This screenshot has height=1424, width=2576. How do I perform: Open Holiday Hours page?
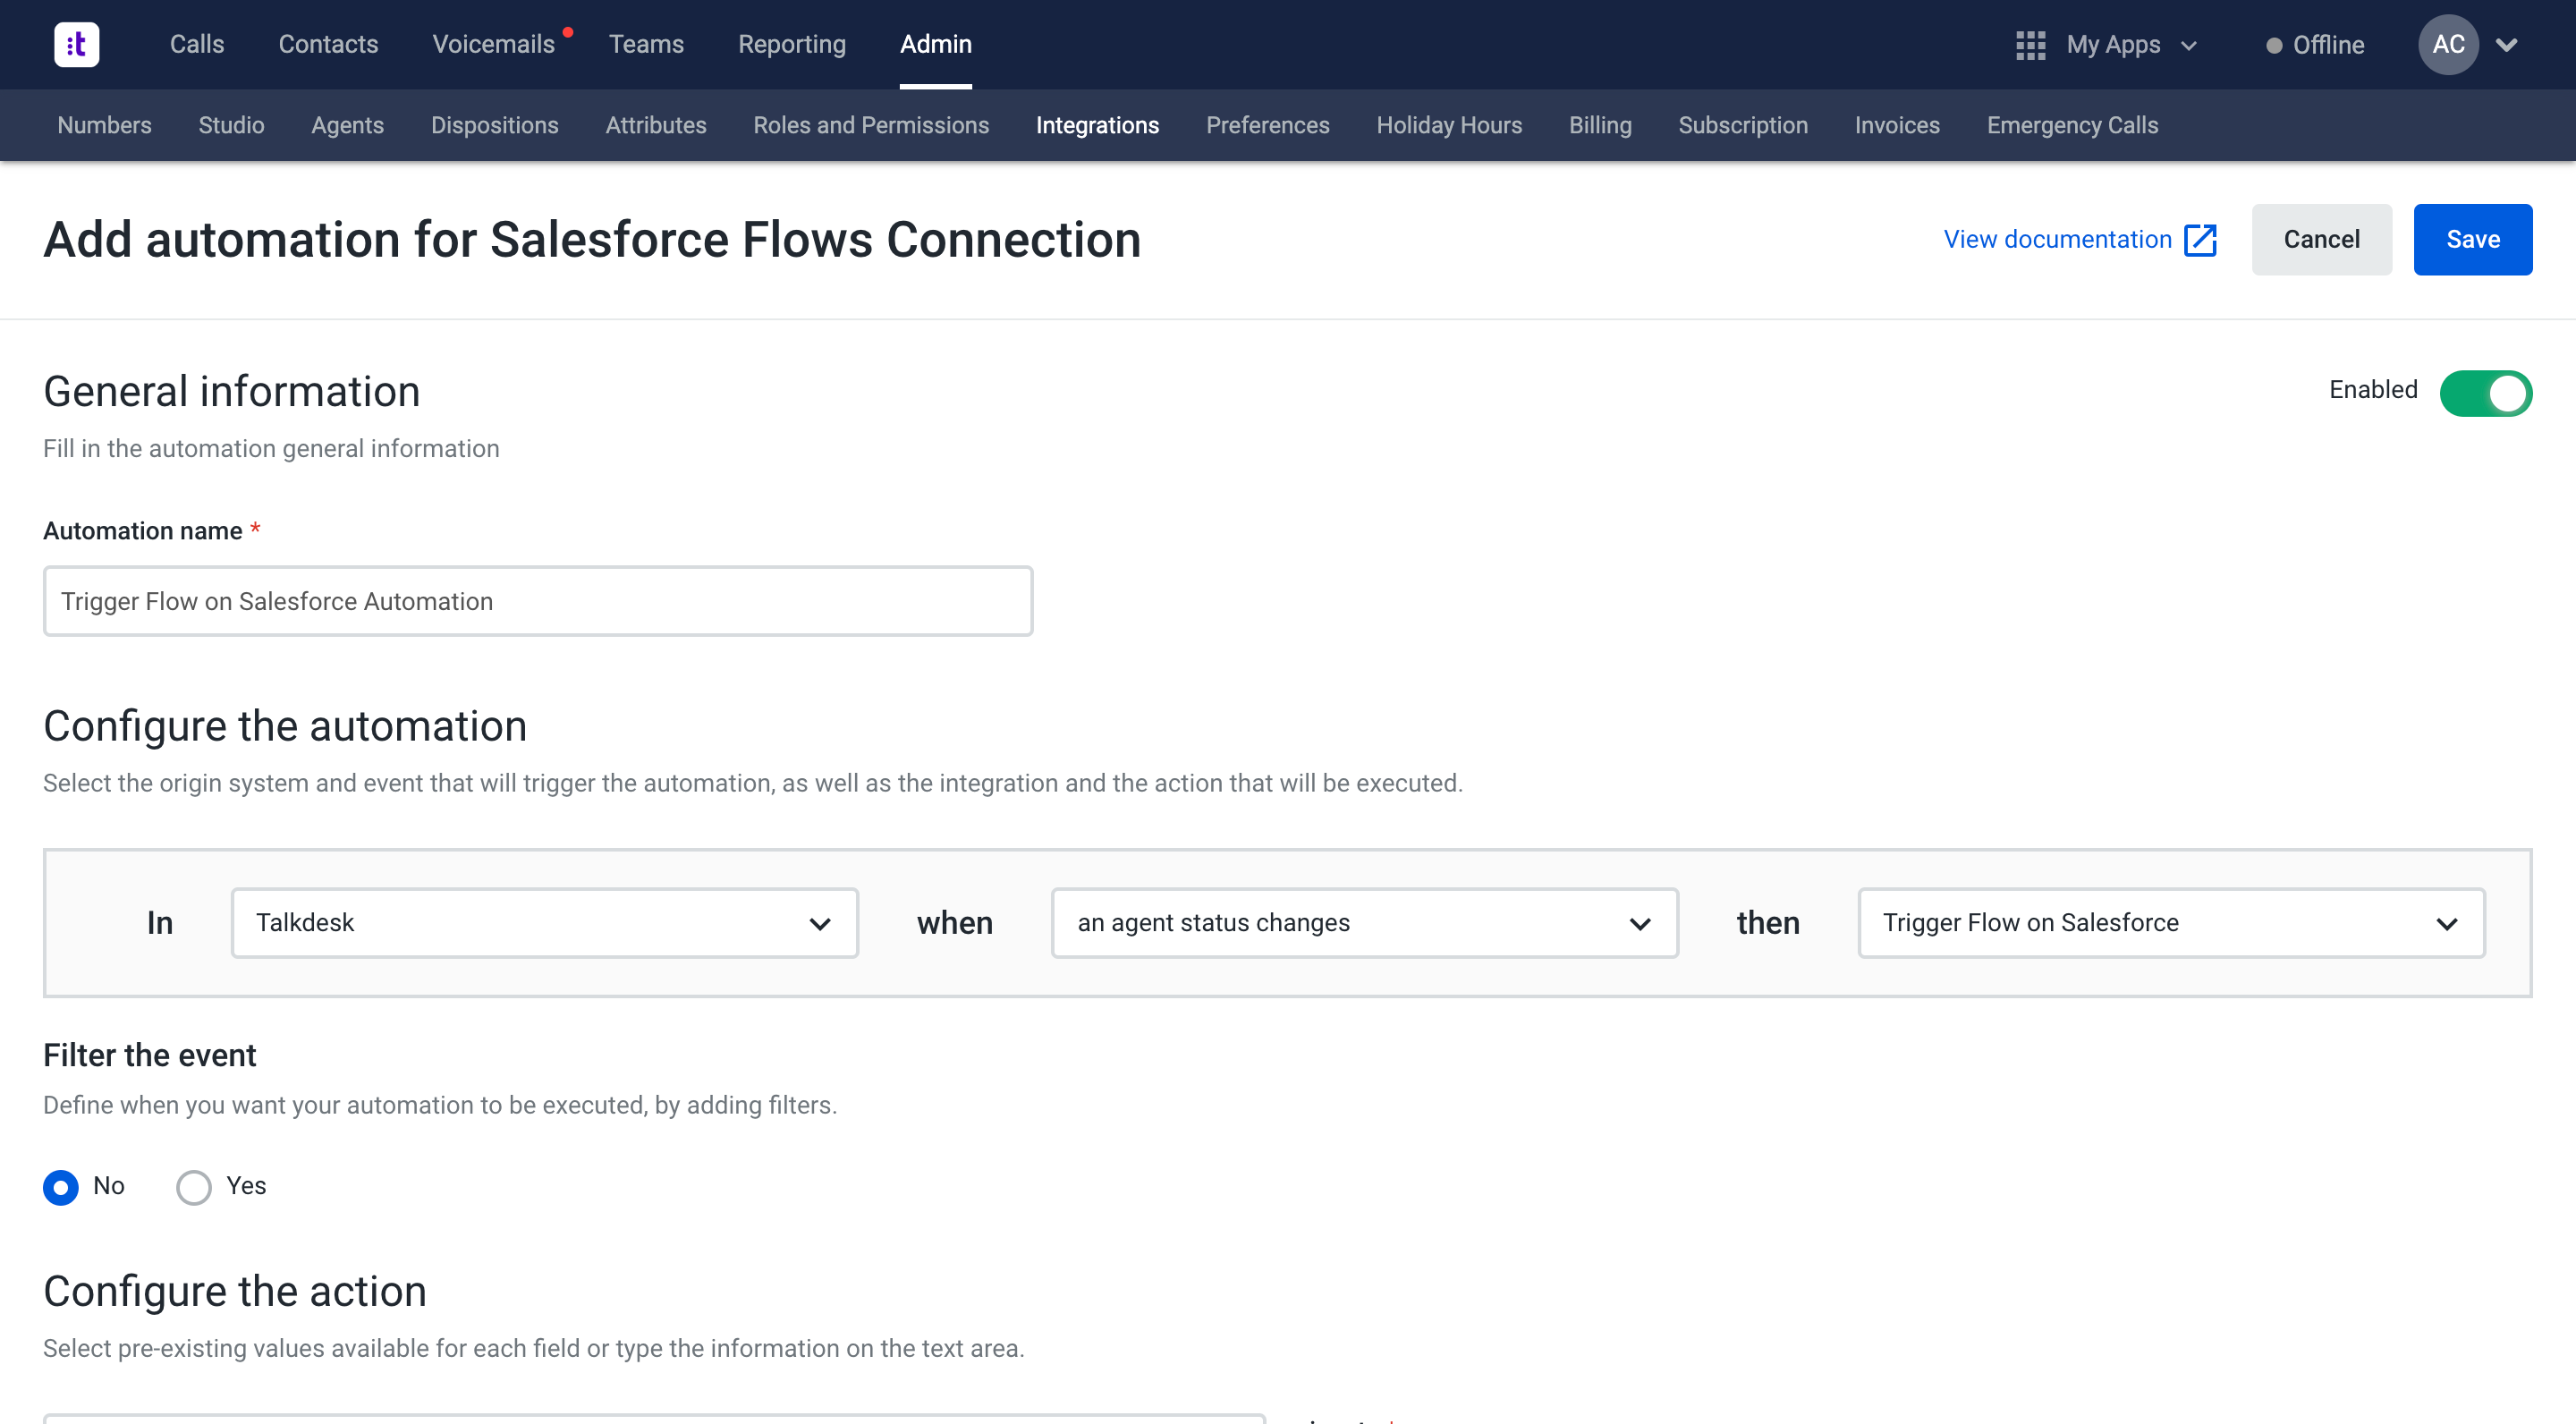coord(1448,125)
